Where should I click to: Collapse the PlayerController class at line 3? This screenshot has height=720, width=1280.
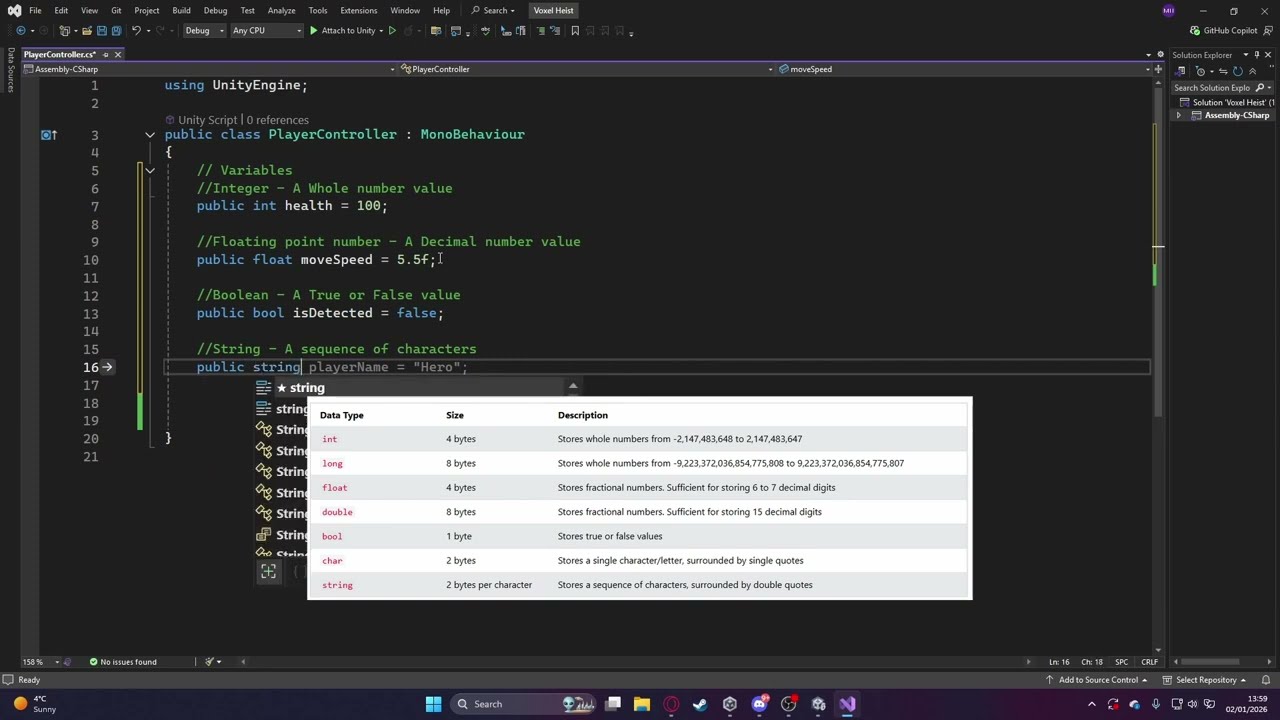pyautogui.click(x=150, y=135)
